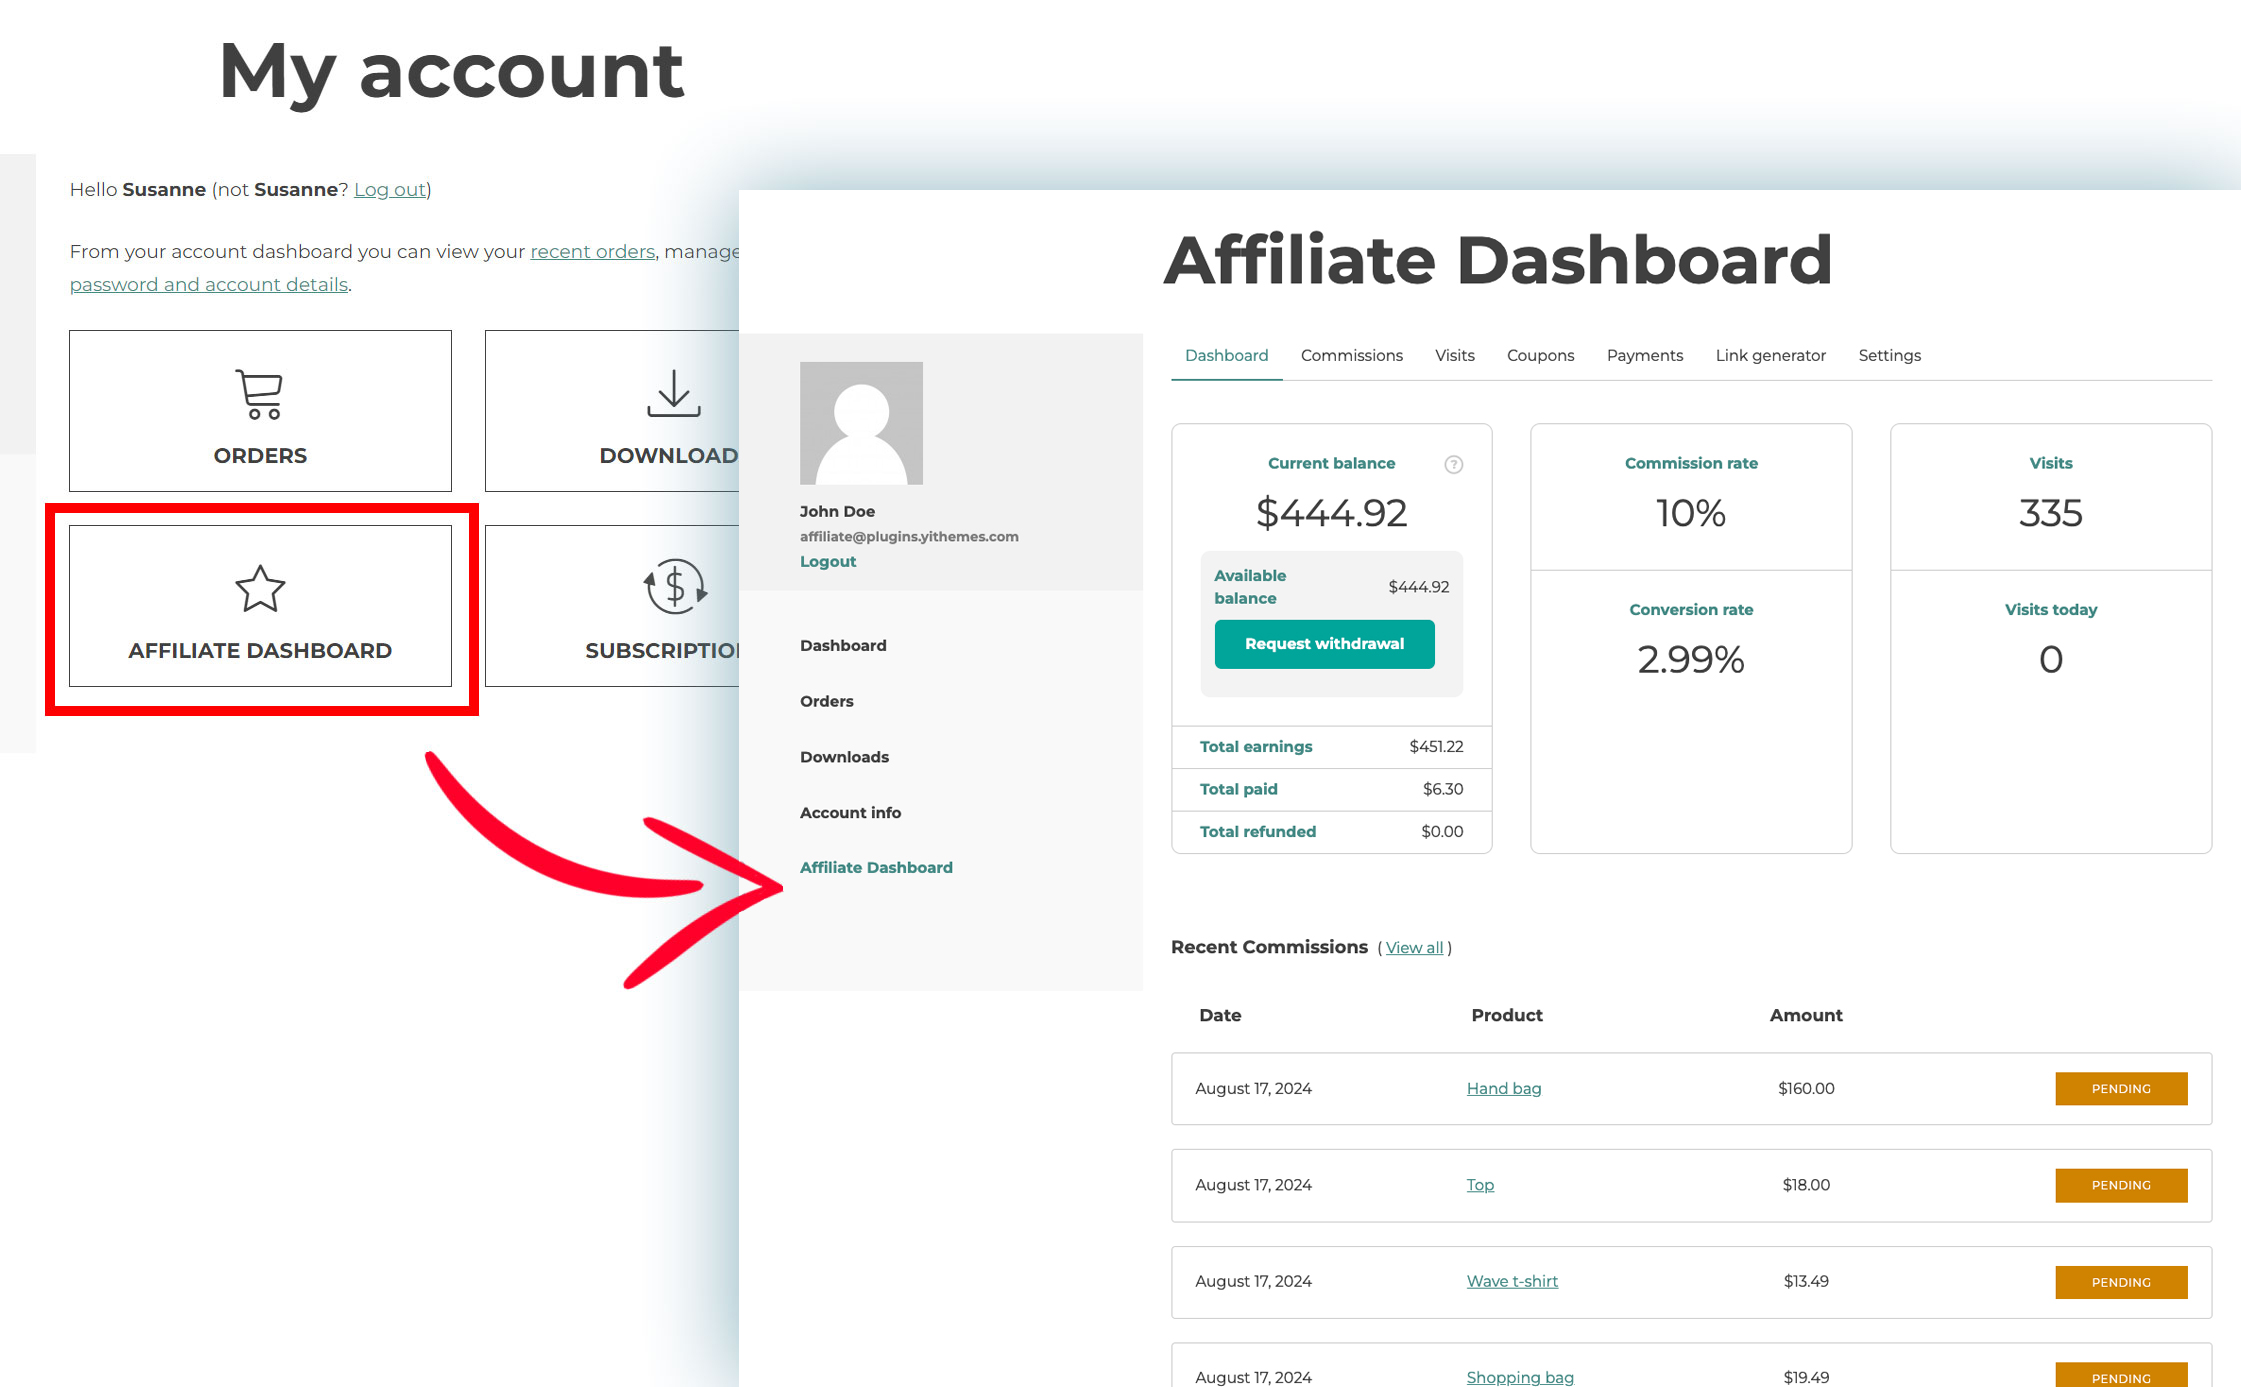Screen dimensions: 2241x1387
Task: Click the Current balance help icon
Action: [1454, 464]
